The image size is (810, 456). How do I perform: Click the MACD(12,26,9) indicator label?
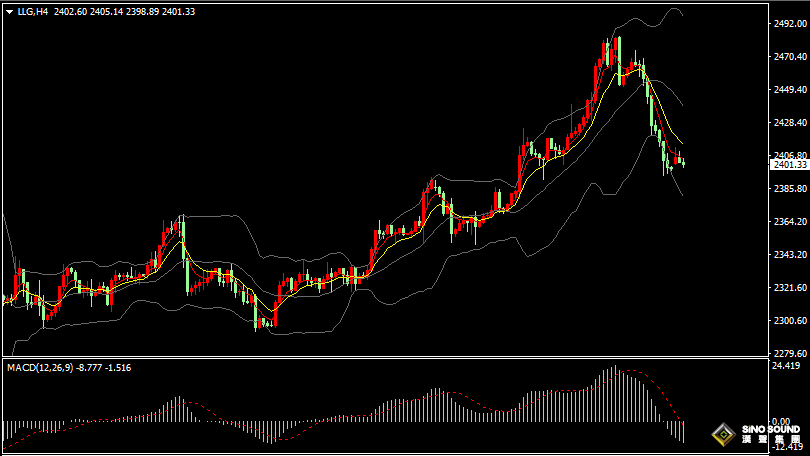39,368
